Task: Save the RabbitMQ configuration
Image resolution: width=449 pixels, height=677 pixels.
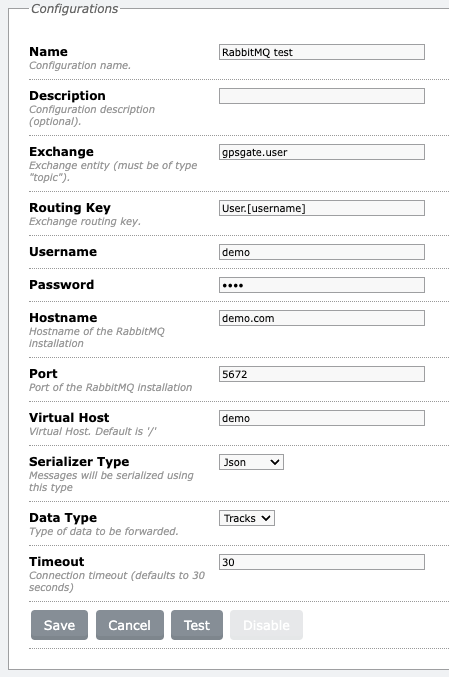Action: pyautogui.click(x=59, y=625)
